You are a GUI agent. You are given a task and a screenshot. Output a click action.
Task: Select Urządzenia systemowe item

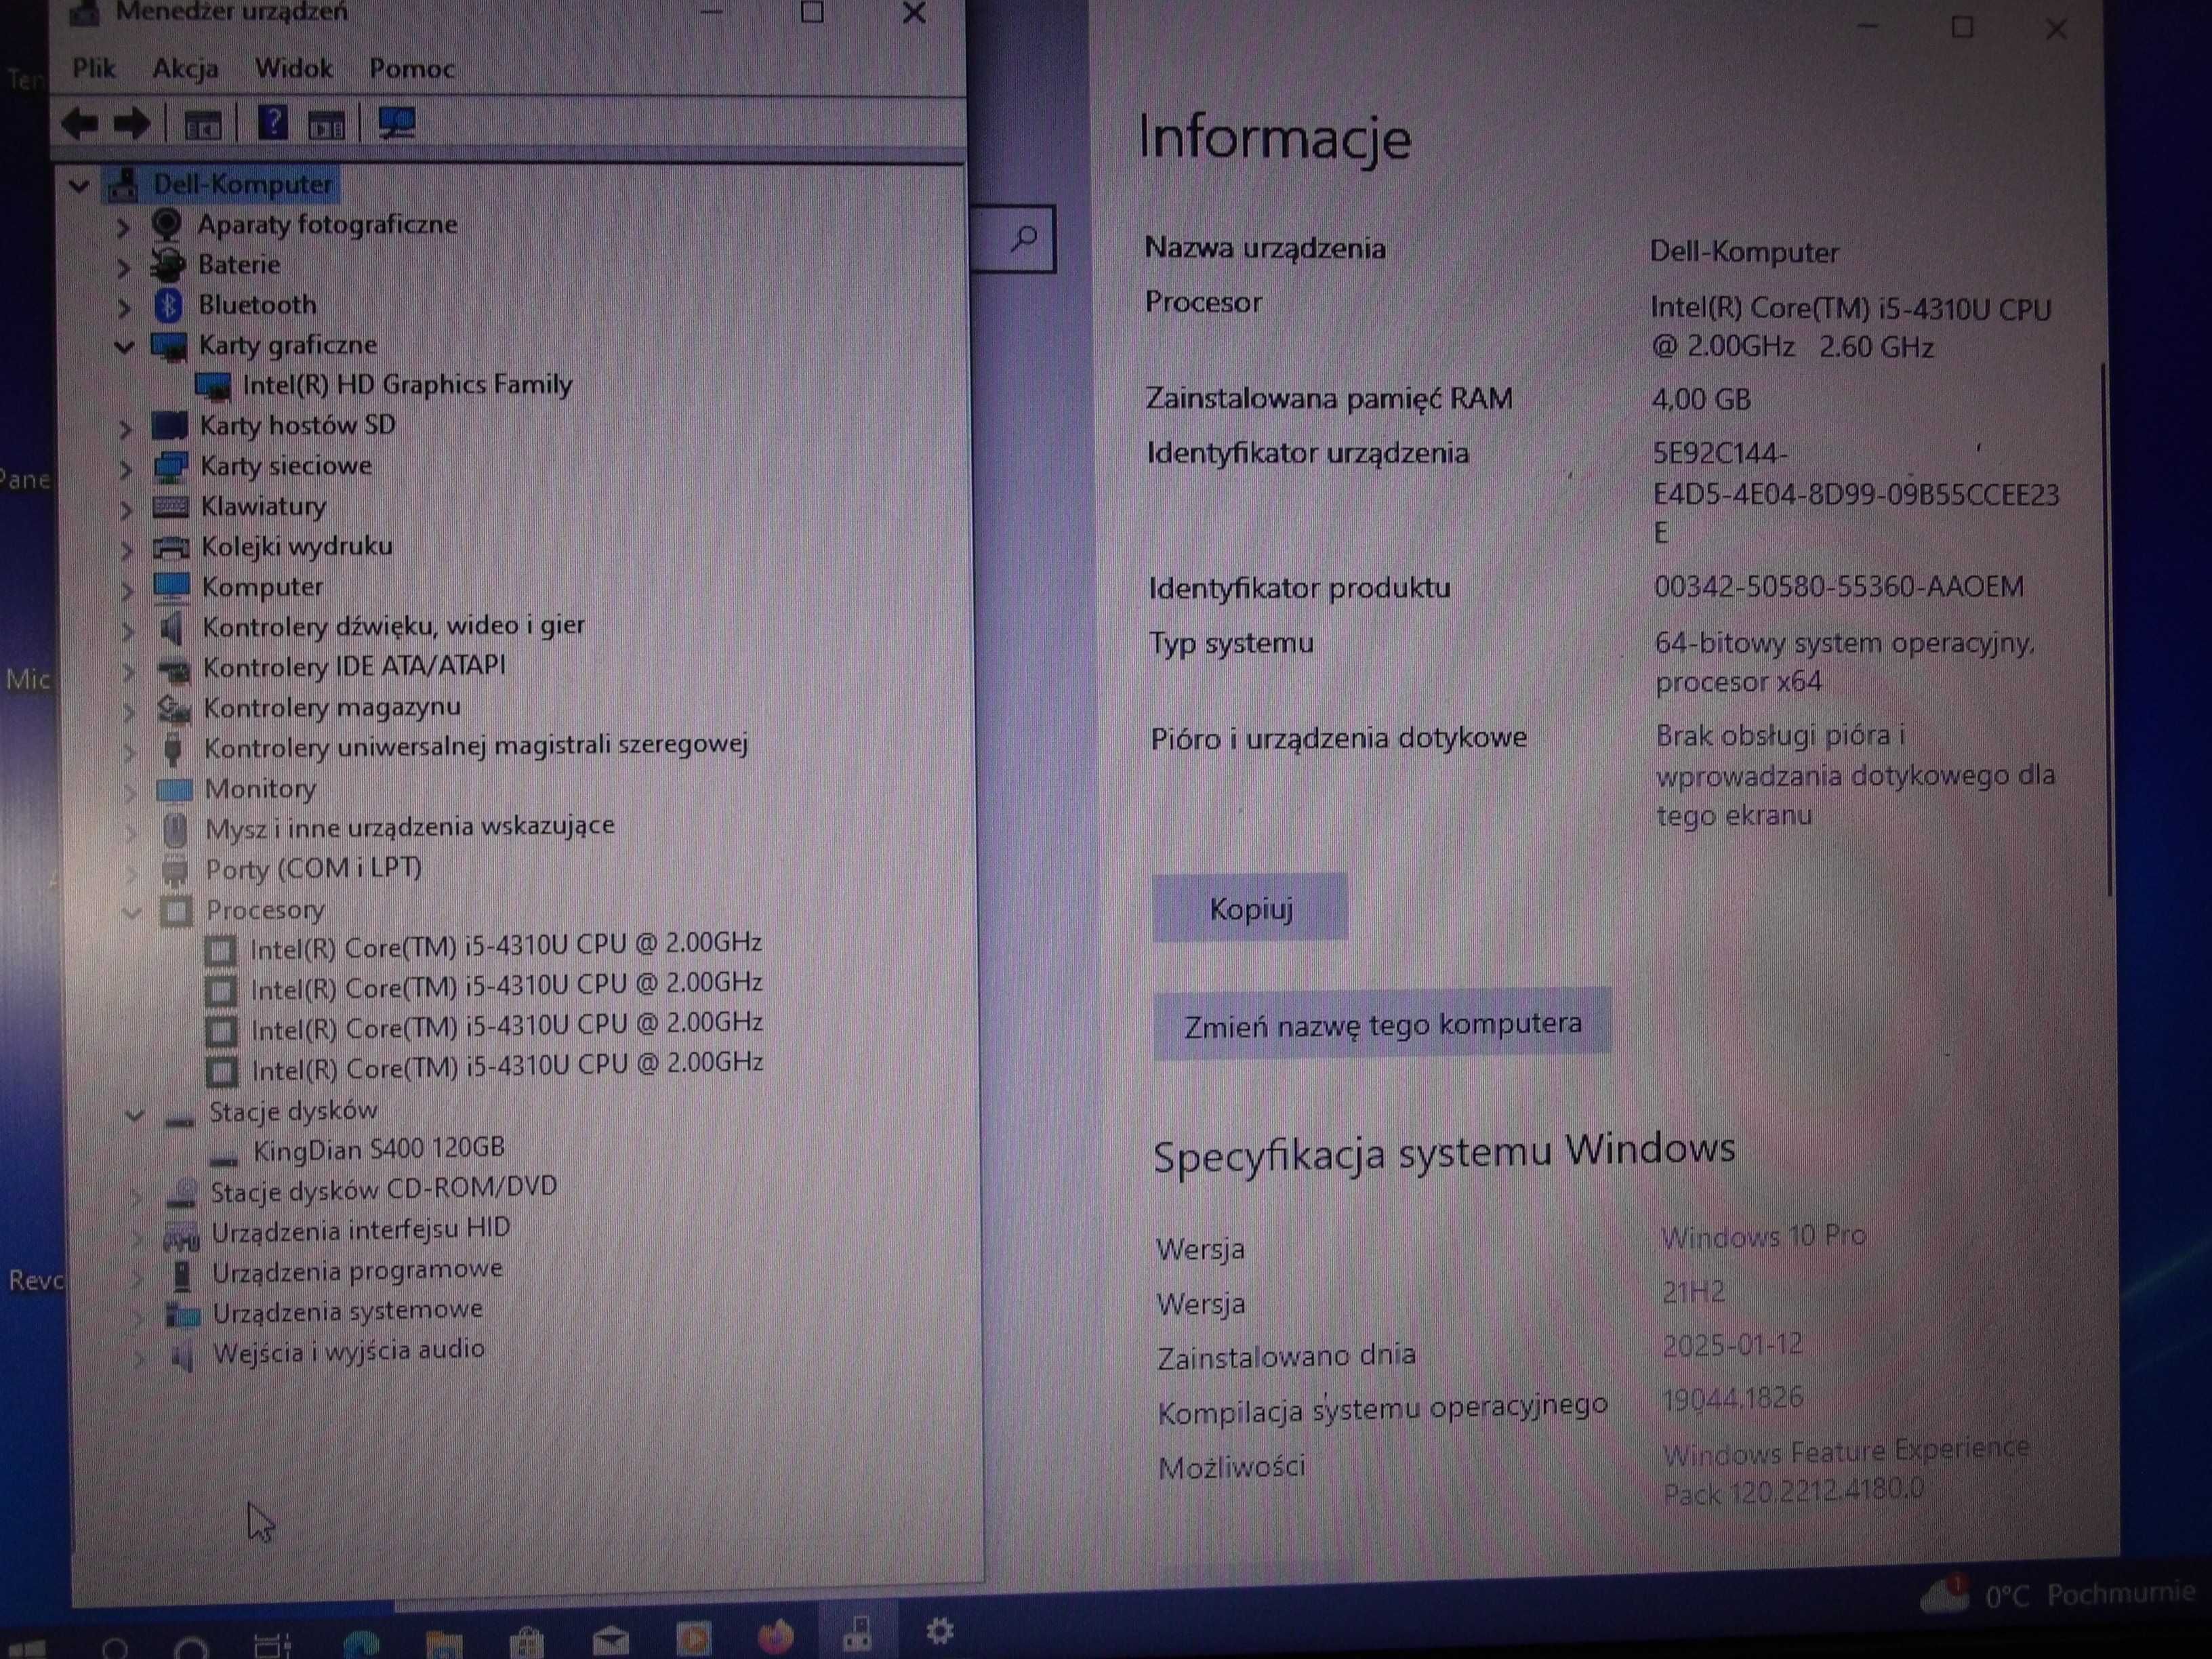click(x=348, y=1311)
